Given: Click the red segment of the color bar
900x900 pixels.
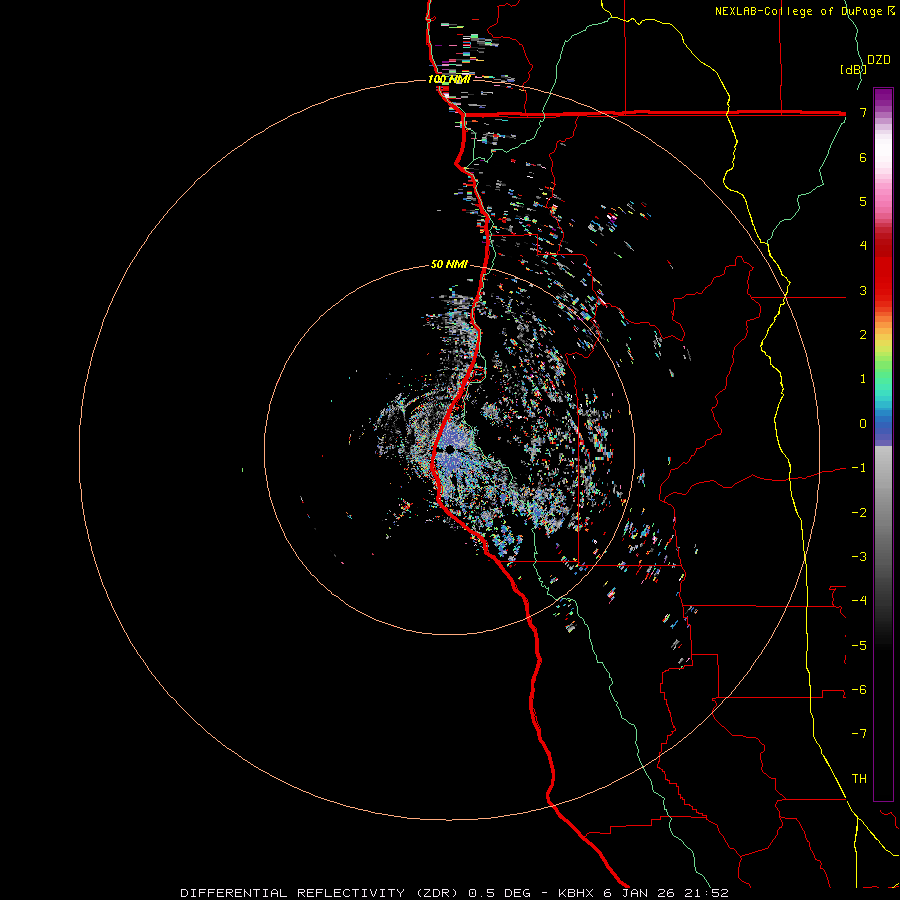Looking at the screenshot, I should point(883,264).
